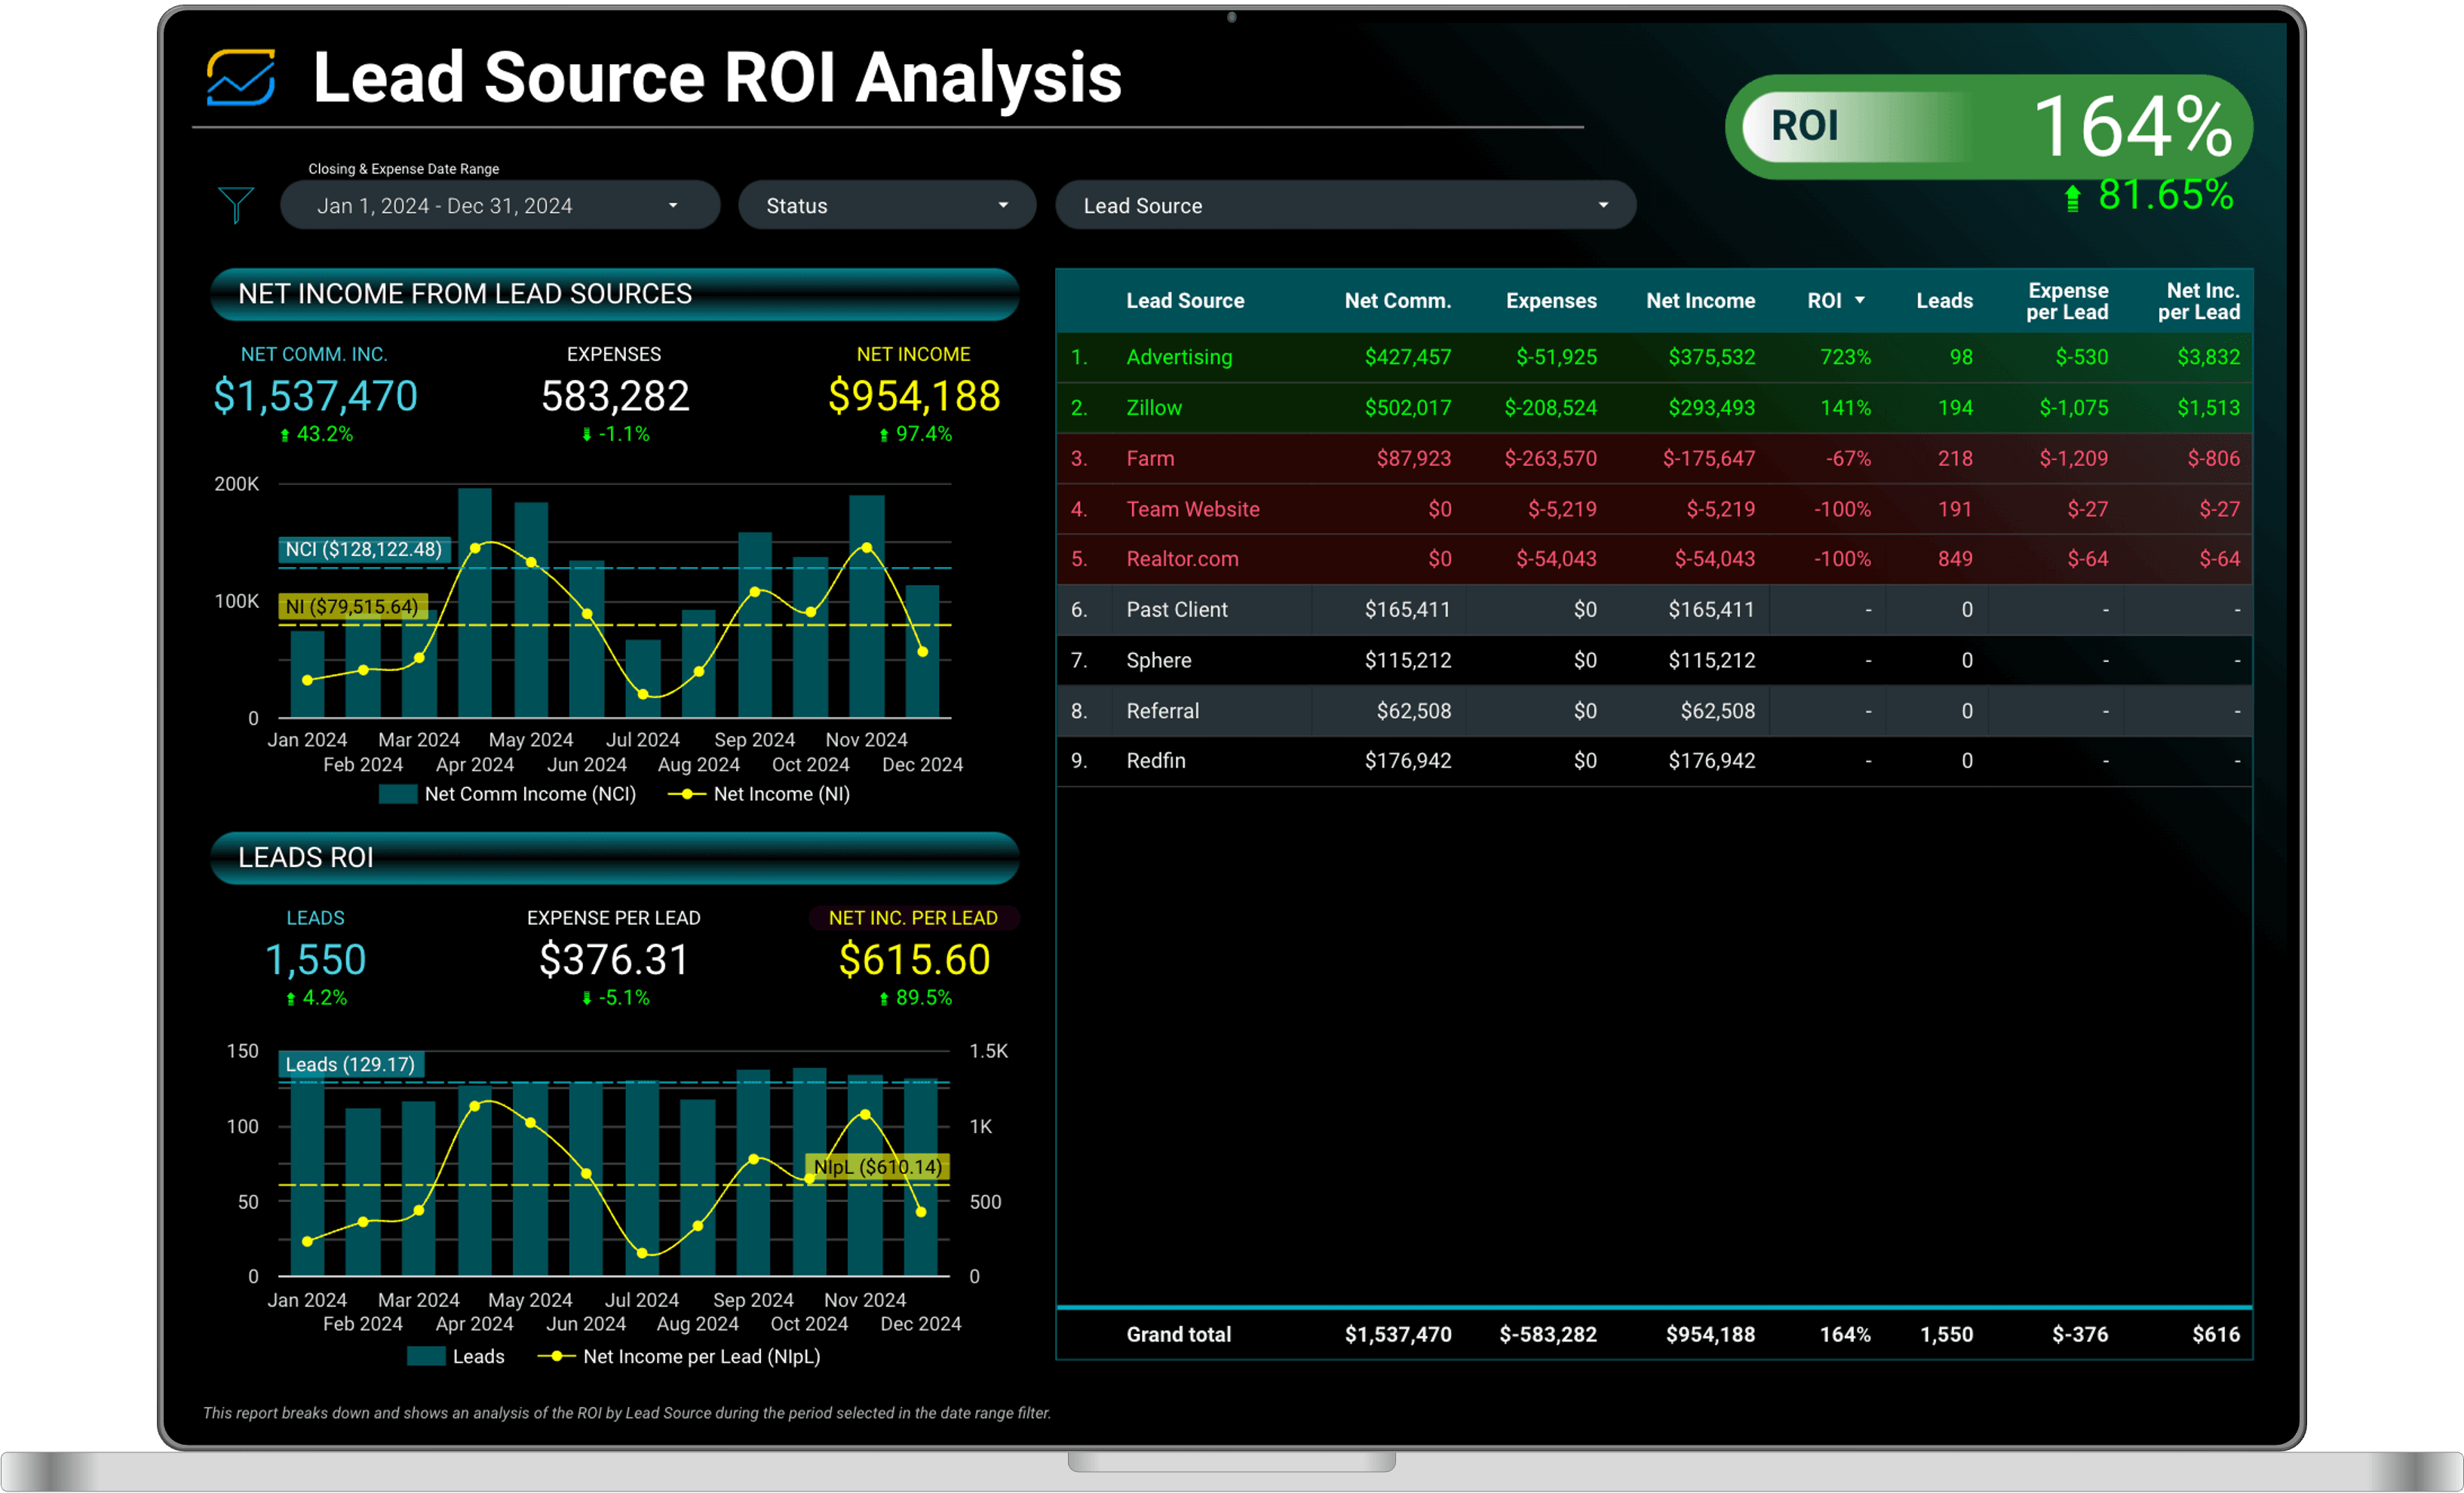Select the Zillow lead source row

point(1654,408)
